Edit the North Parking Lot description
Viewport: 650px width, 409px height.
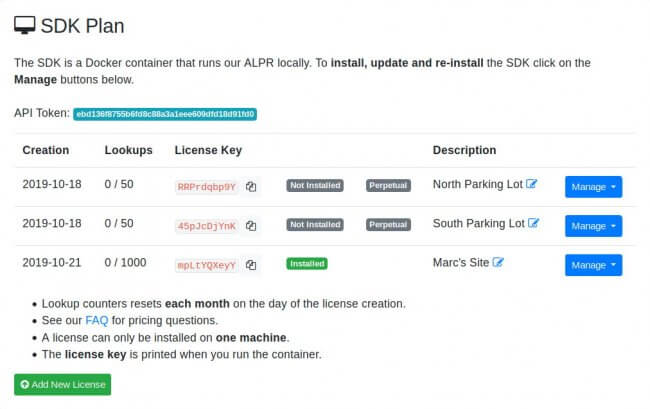(x=531, y=184)
